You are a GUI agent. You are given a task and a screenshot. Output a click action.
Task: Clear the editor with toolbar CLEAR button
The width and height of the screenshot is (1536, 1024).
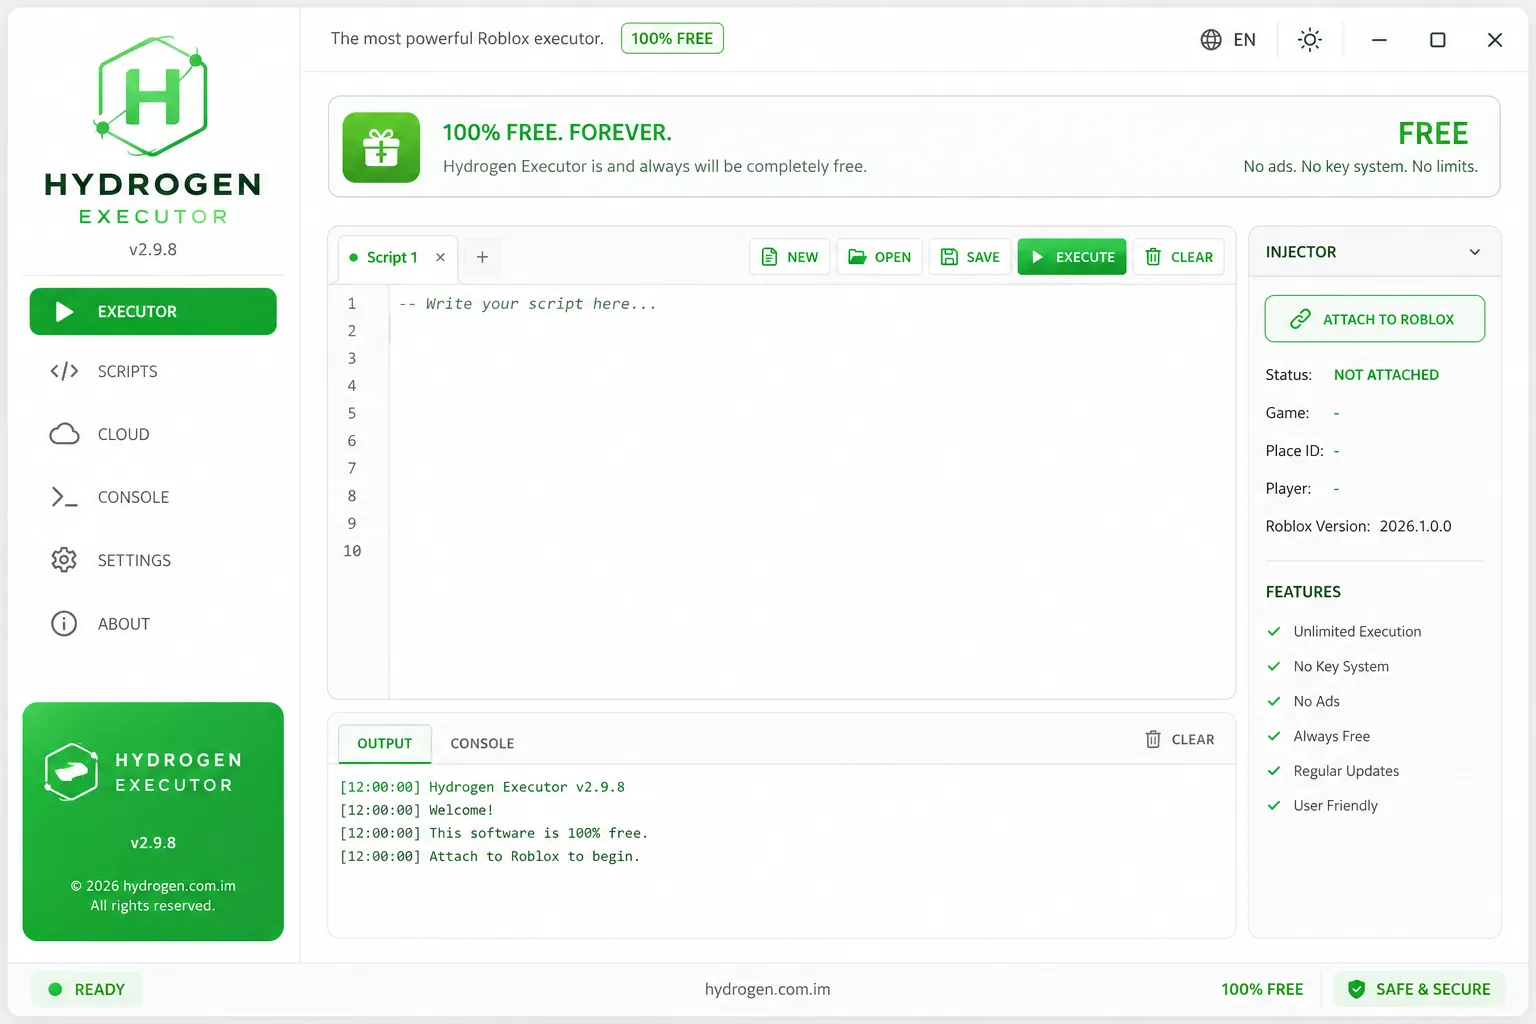click(x=1179, y=257)
